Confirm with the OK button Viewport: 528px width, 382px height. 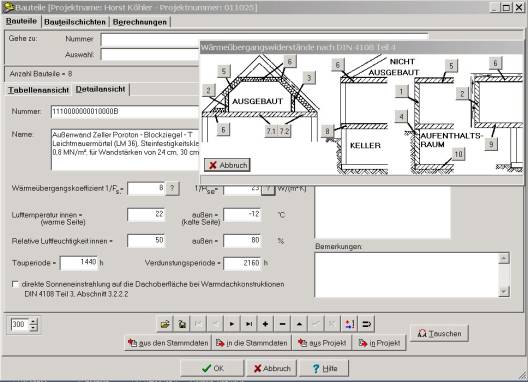212,368
